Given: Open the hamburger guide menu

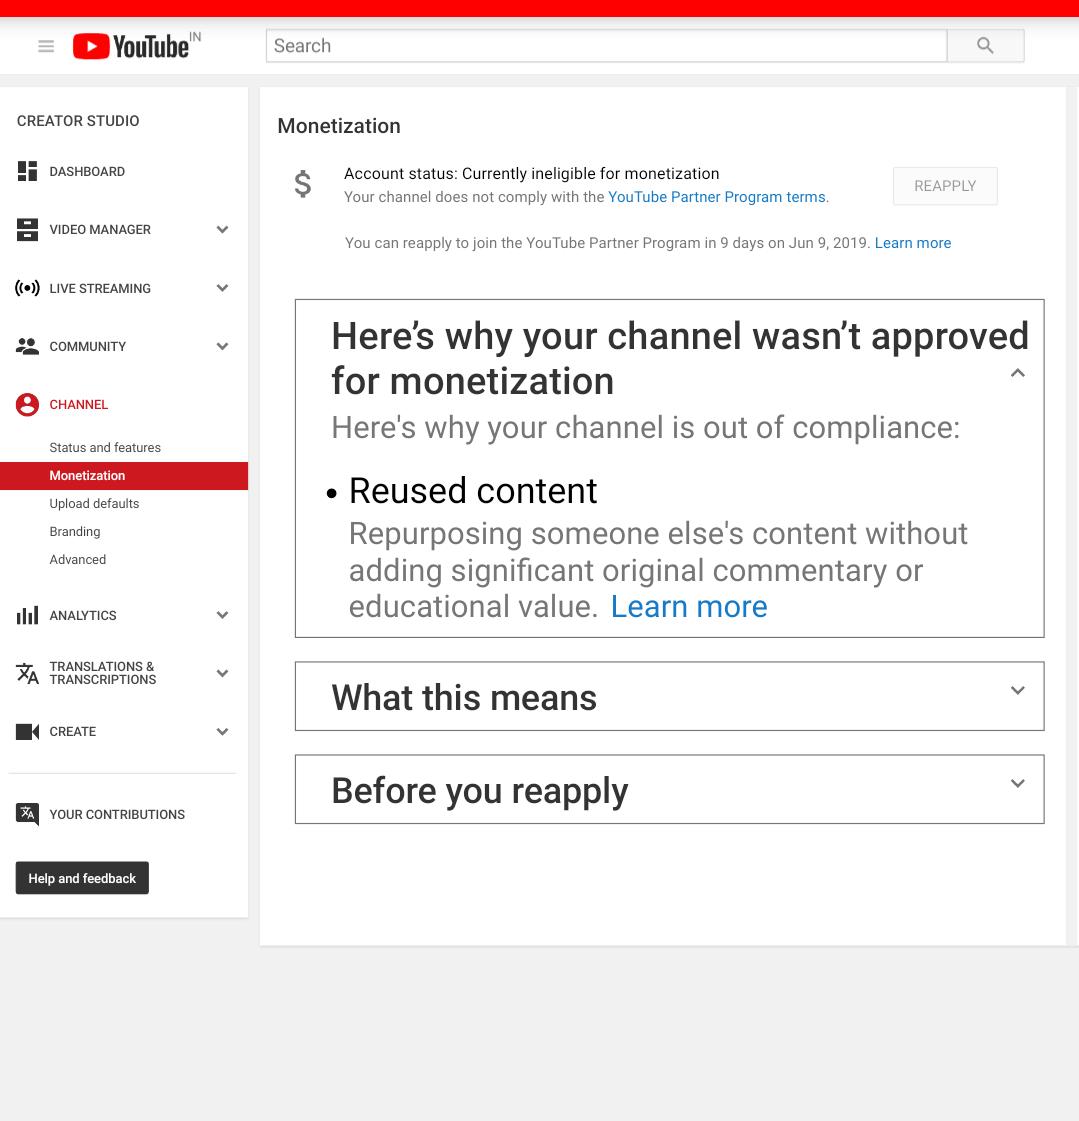Looking at the screenshot, I should point(46,46).
